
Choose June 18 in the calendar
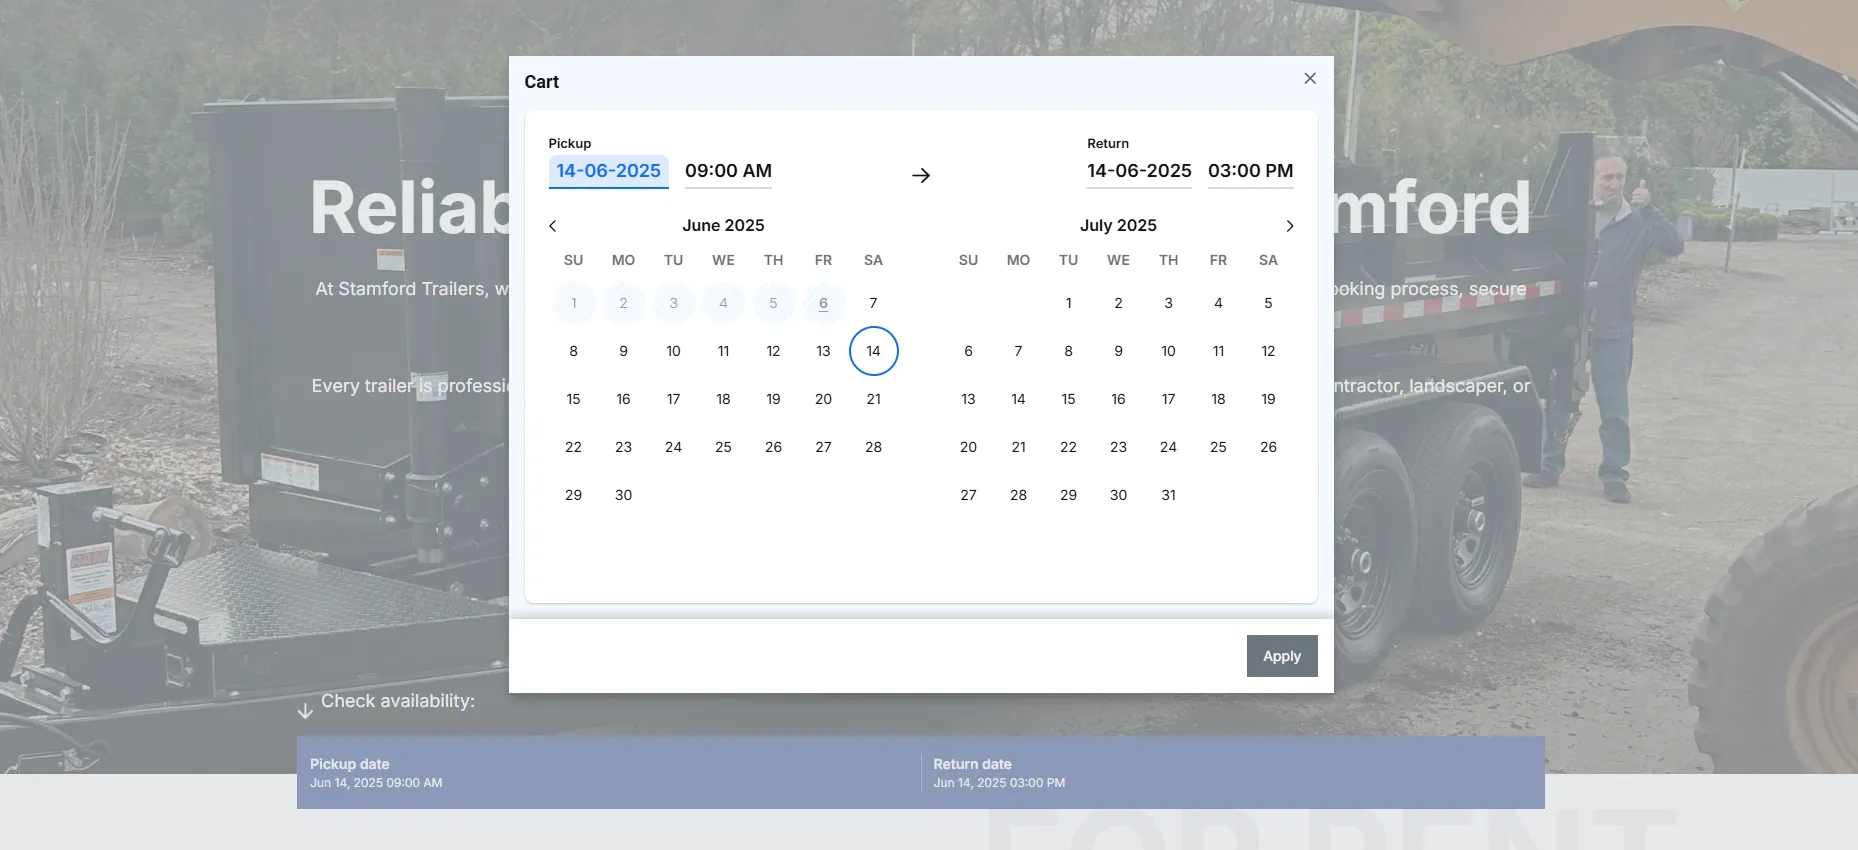click(724, 399)
